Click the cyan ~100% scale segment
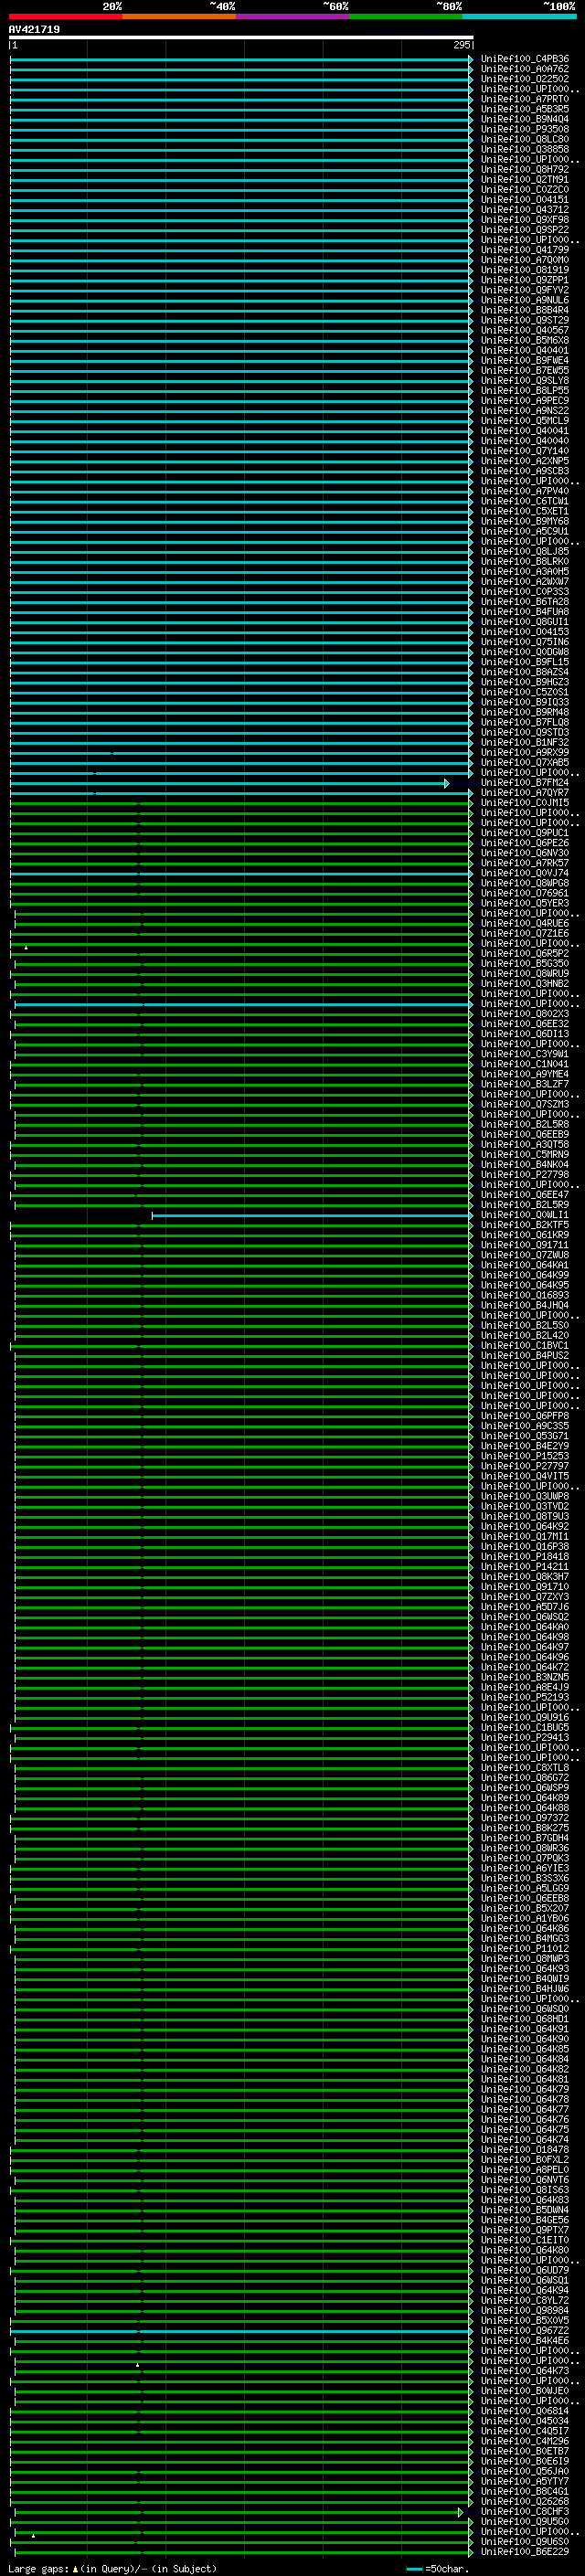The image size is (585, 2576). pyautogui.click(x=520, y=16)
